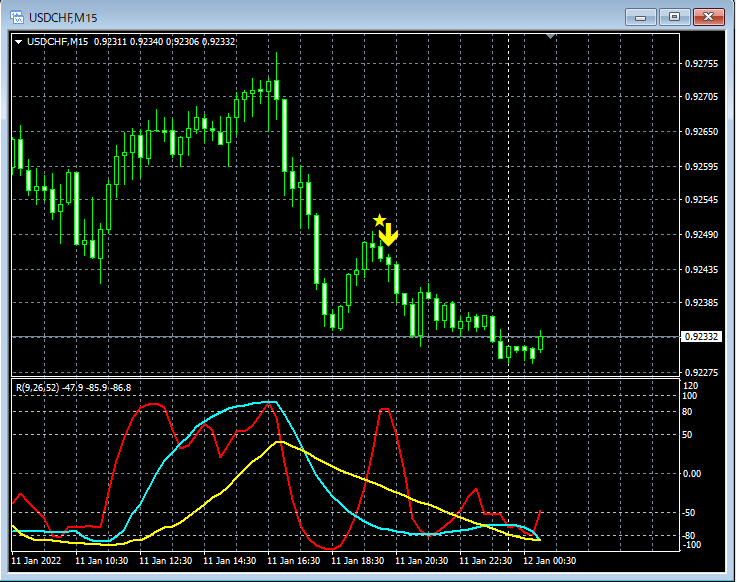Click the 11 Jan 10:30 time label
This screenshot has width=737, height=582.
click(102, 560)
